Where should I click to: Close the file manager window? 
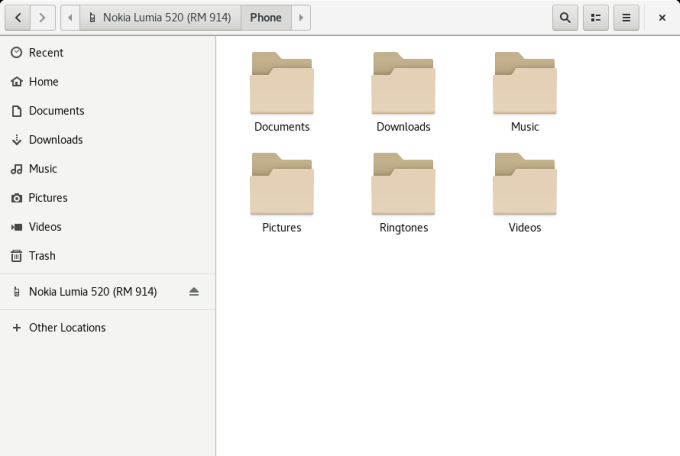click(x=662, y=17)
